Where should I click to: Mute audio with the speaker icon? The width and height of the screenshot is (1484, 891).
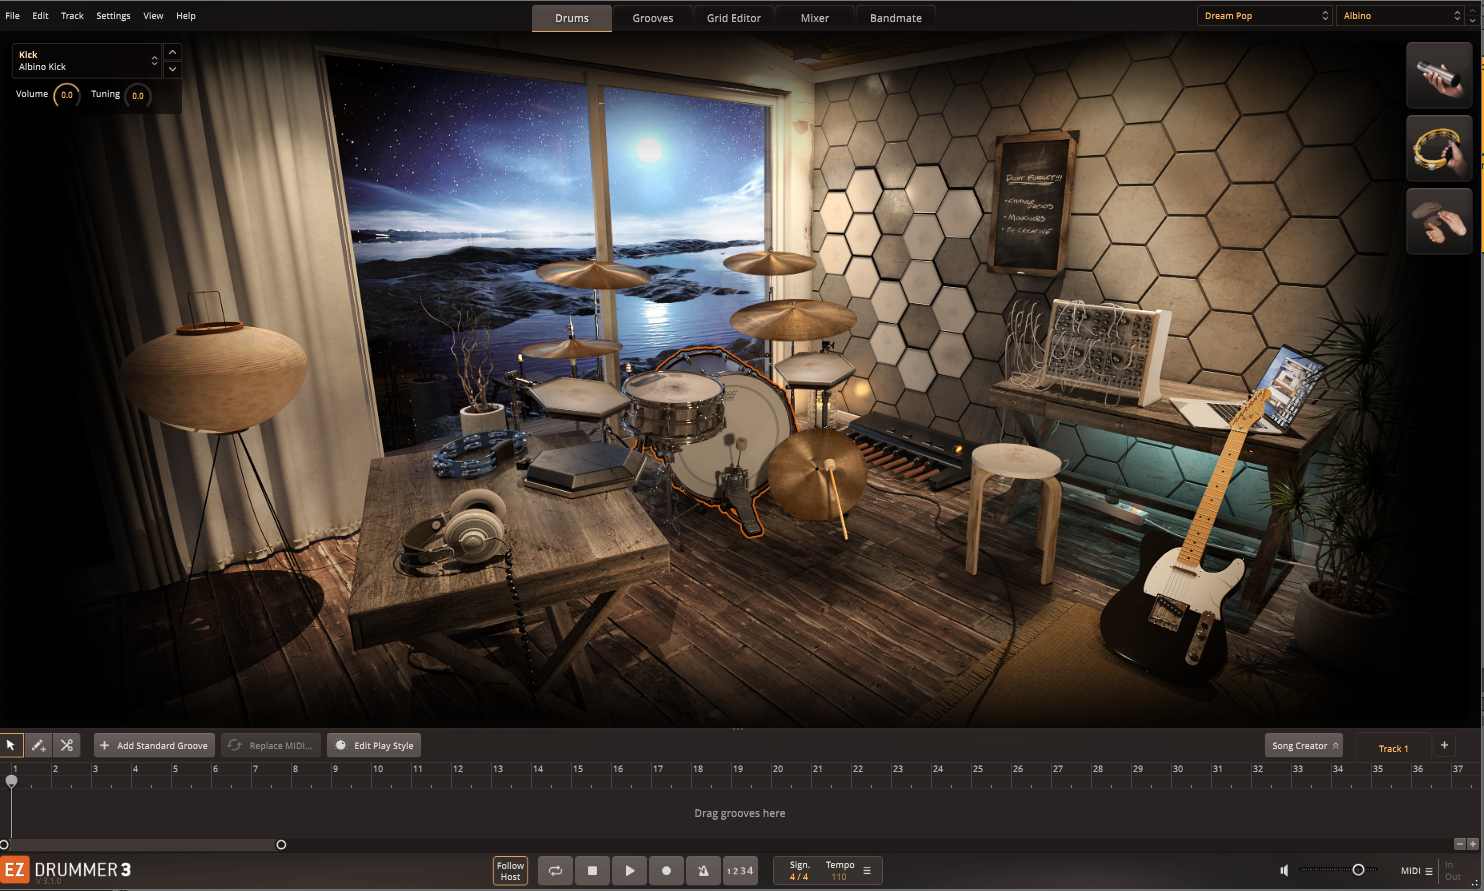click(x=1285, y=870)
